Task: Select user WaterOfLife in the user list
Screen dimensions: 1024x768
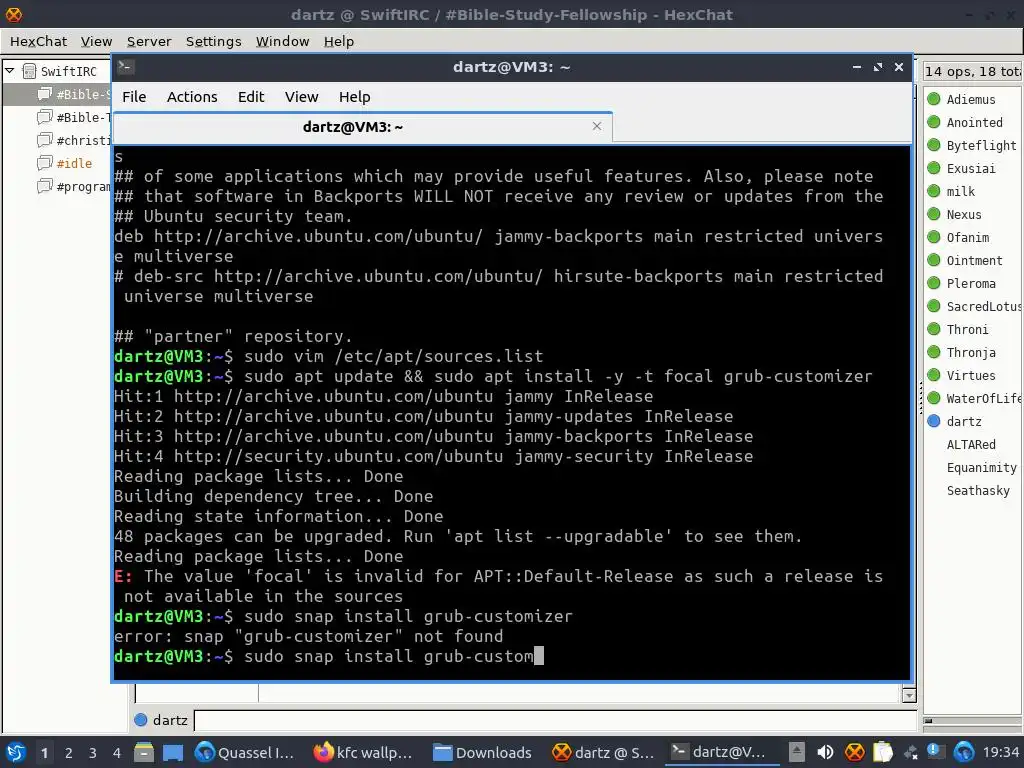Action: click(x=984, y=398)
